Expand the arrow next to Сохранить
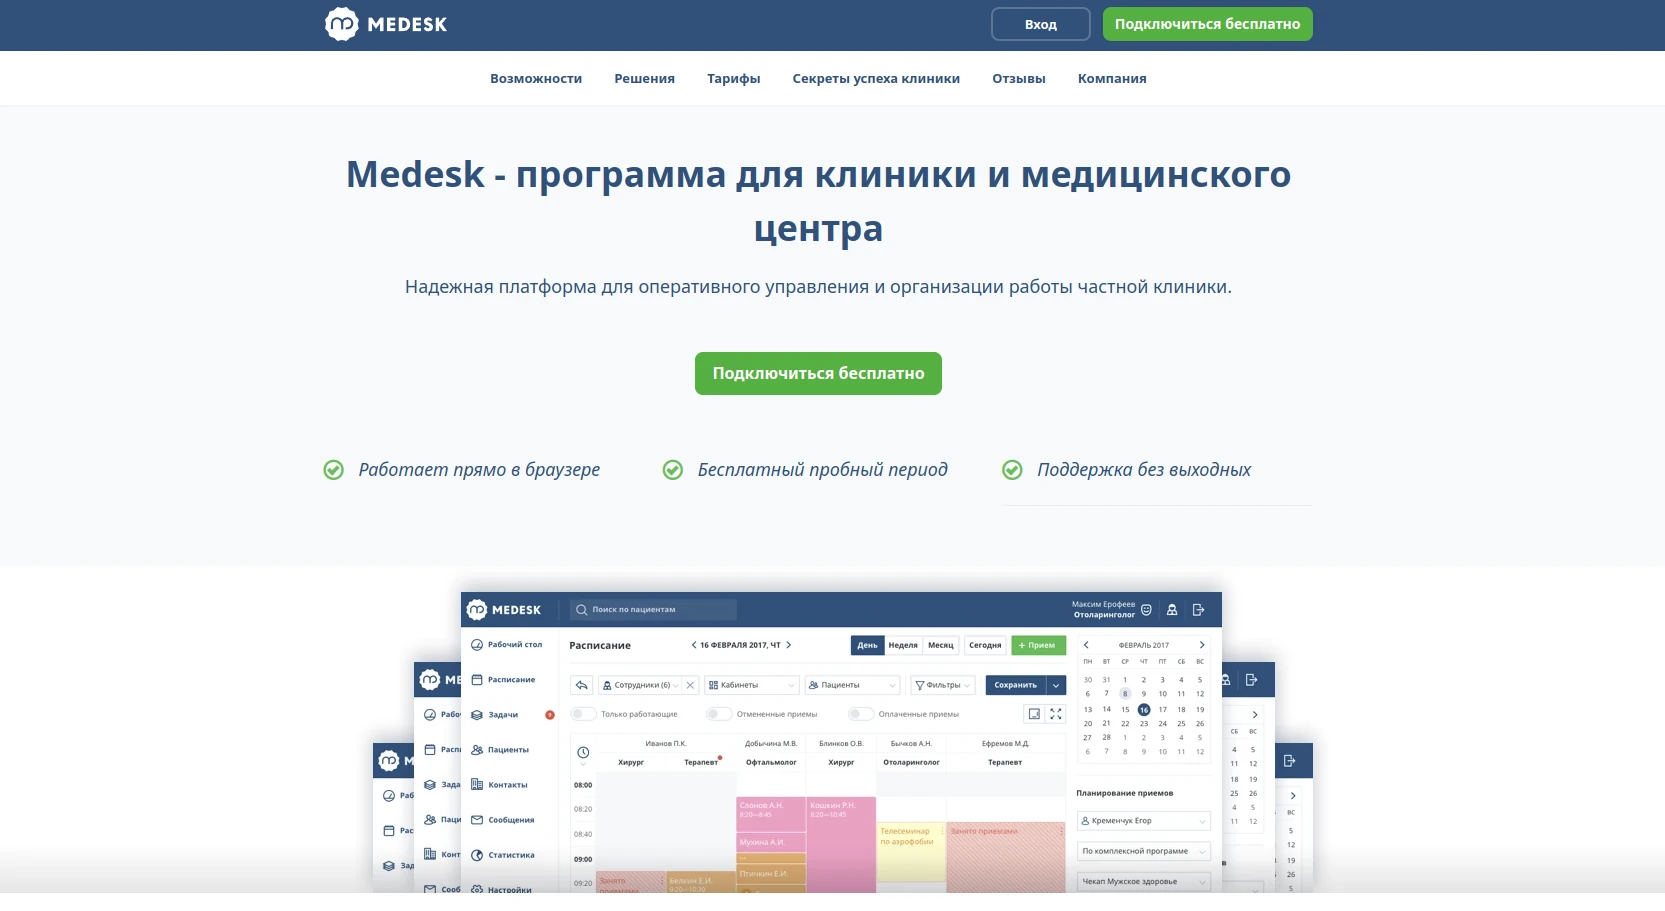The image size is (1665, 911). pyautogui.click(x=1056, y=685)
